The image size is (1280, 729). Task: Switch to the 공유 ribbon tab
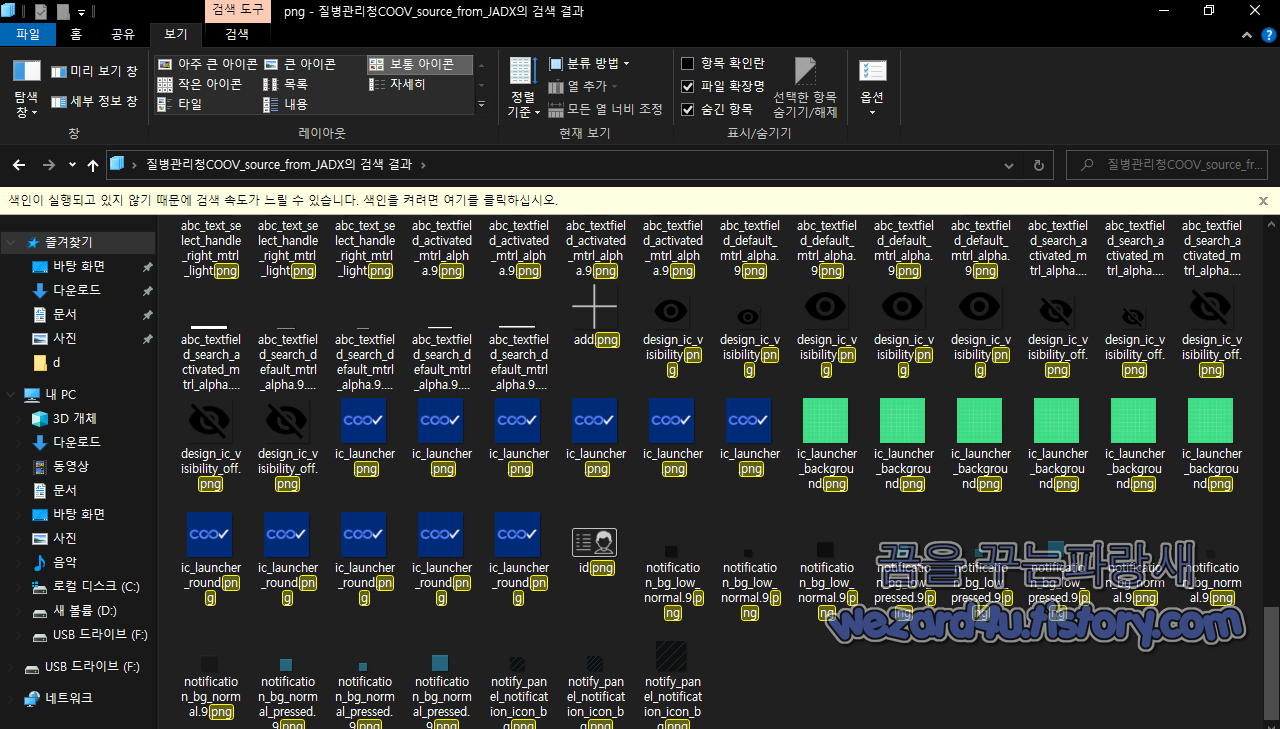123,34
